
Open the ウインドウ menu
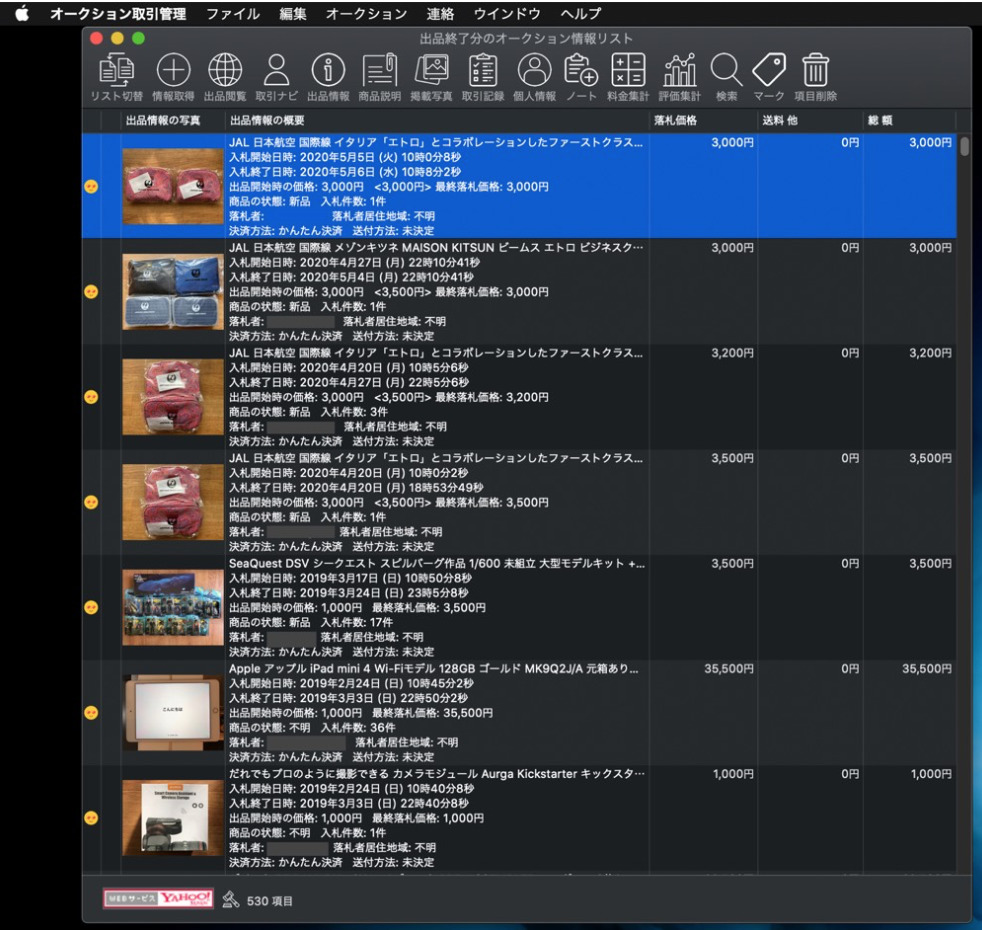click(x=507, y=14)
